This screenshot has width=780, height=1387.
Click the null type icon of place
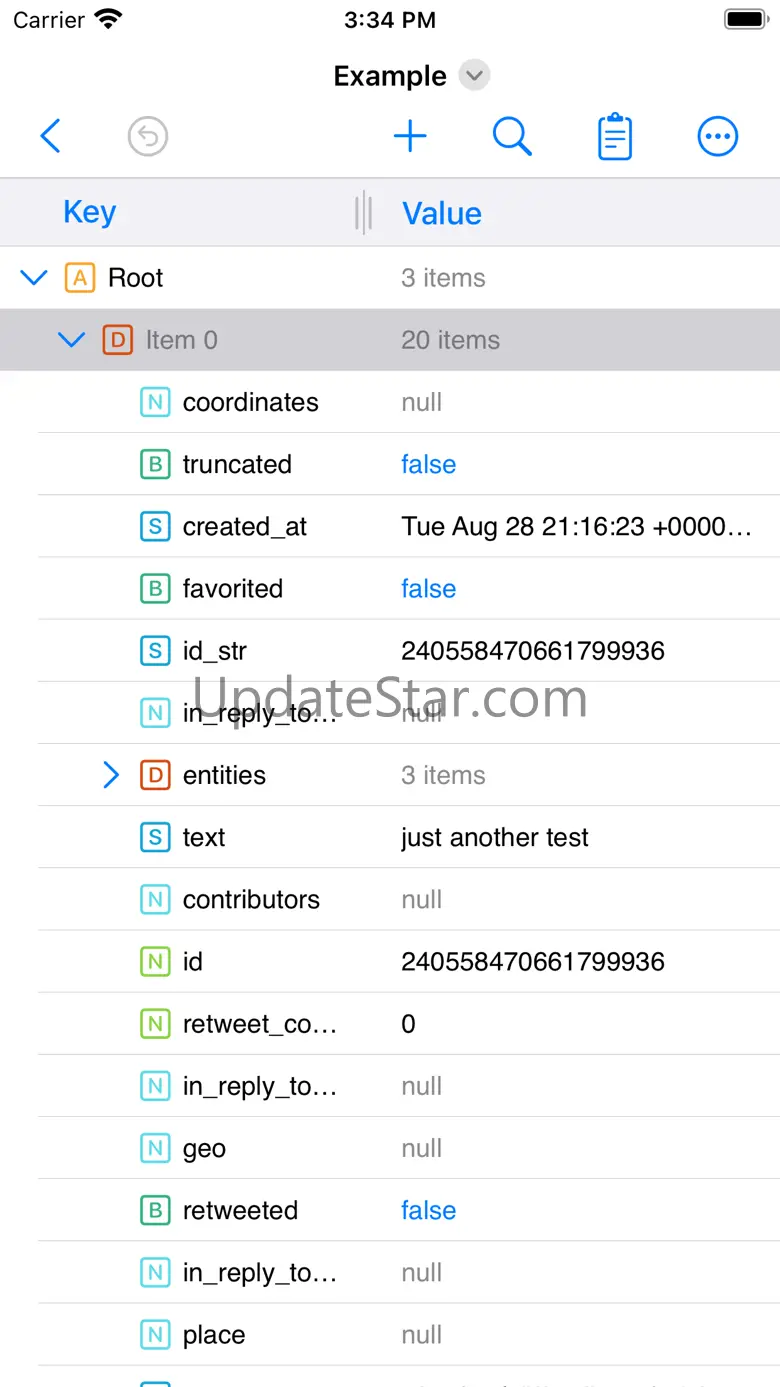tap(155, 1335)
